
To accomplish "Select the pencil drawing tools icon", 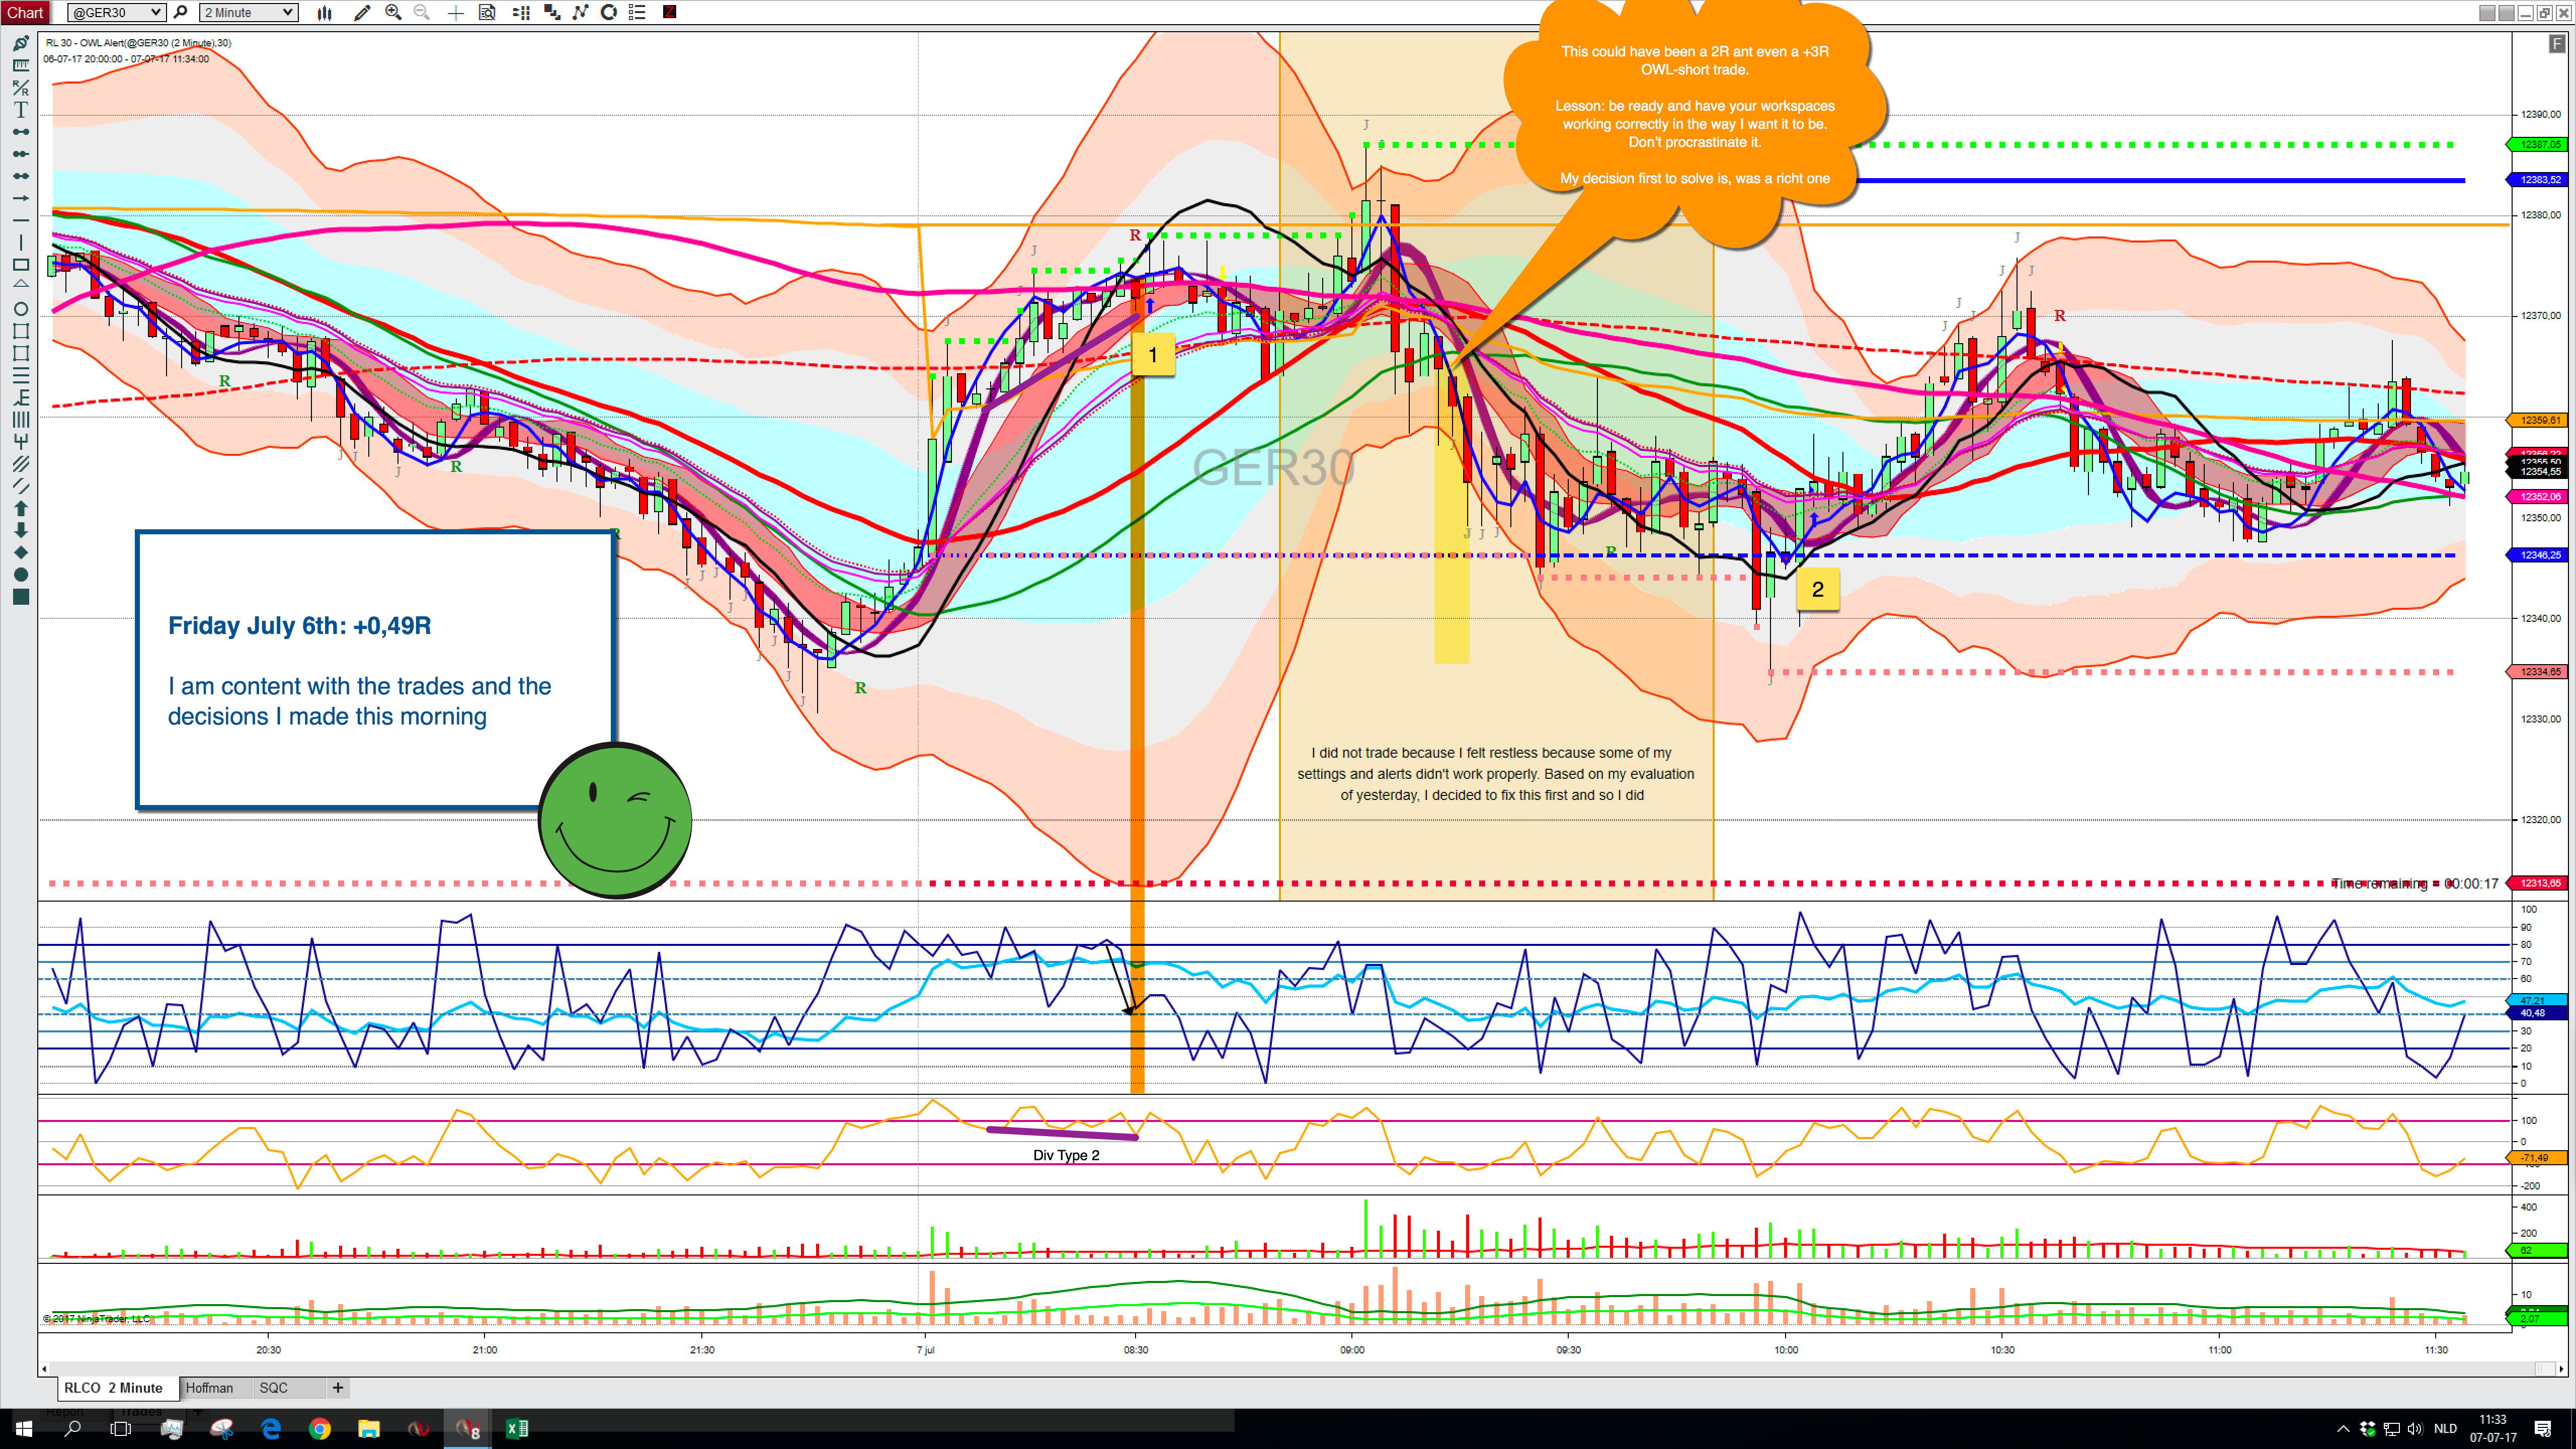I will coord(361,12).
